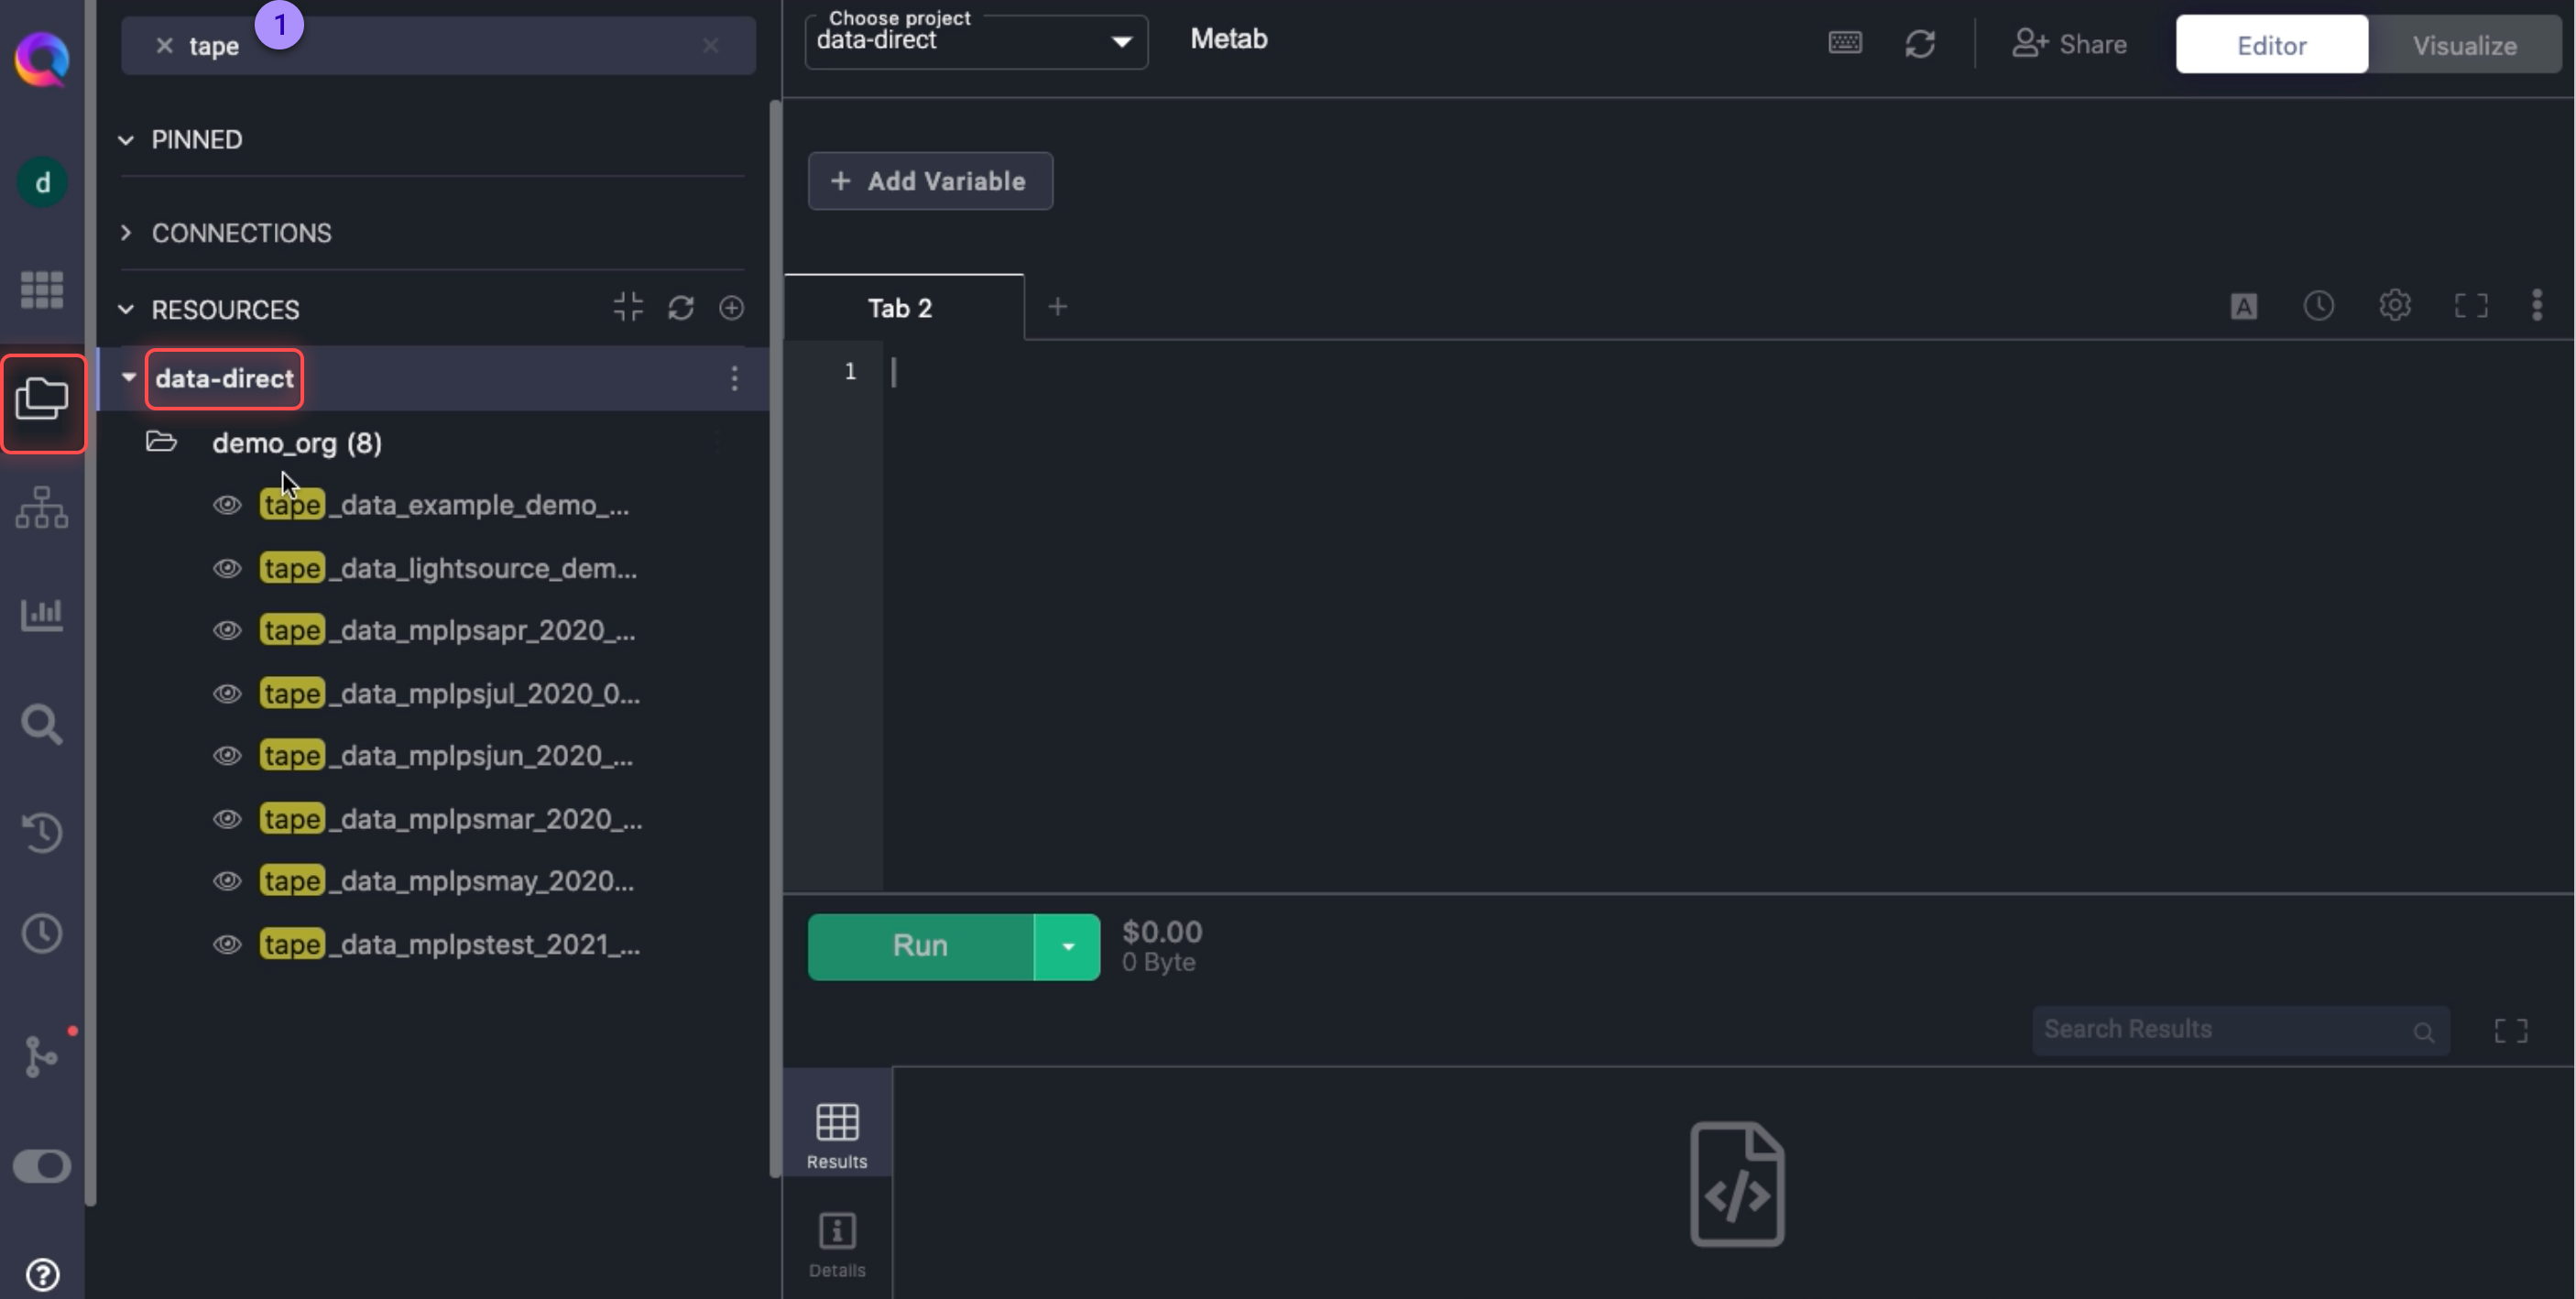Click the vertical scrollbar of resources panel

pos(774,640)
